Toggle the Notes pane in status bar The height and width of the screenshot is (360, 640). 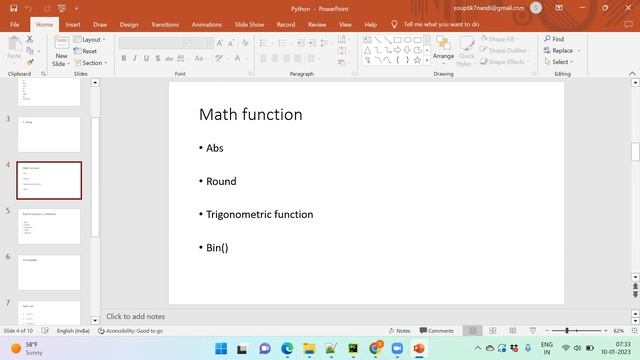coord(399,331)
